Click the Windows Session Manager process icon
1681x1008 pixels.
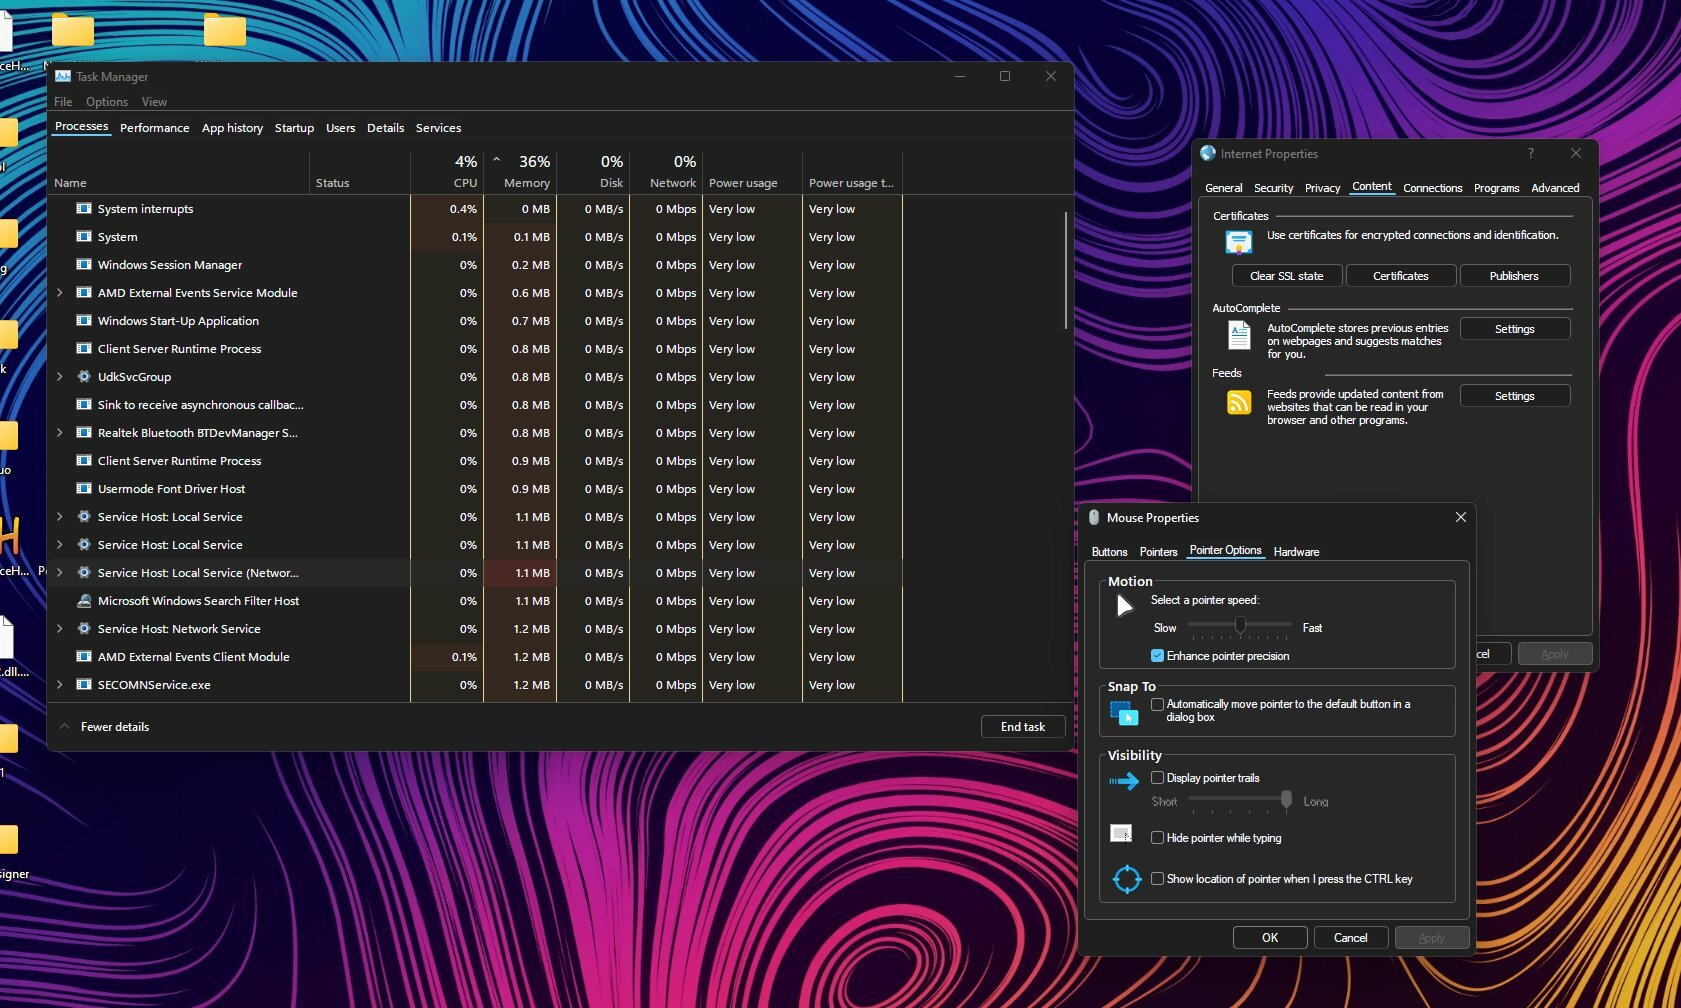click(84, 265)
